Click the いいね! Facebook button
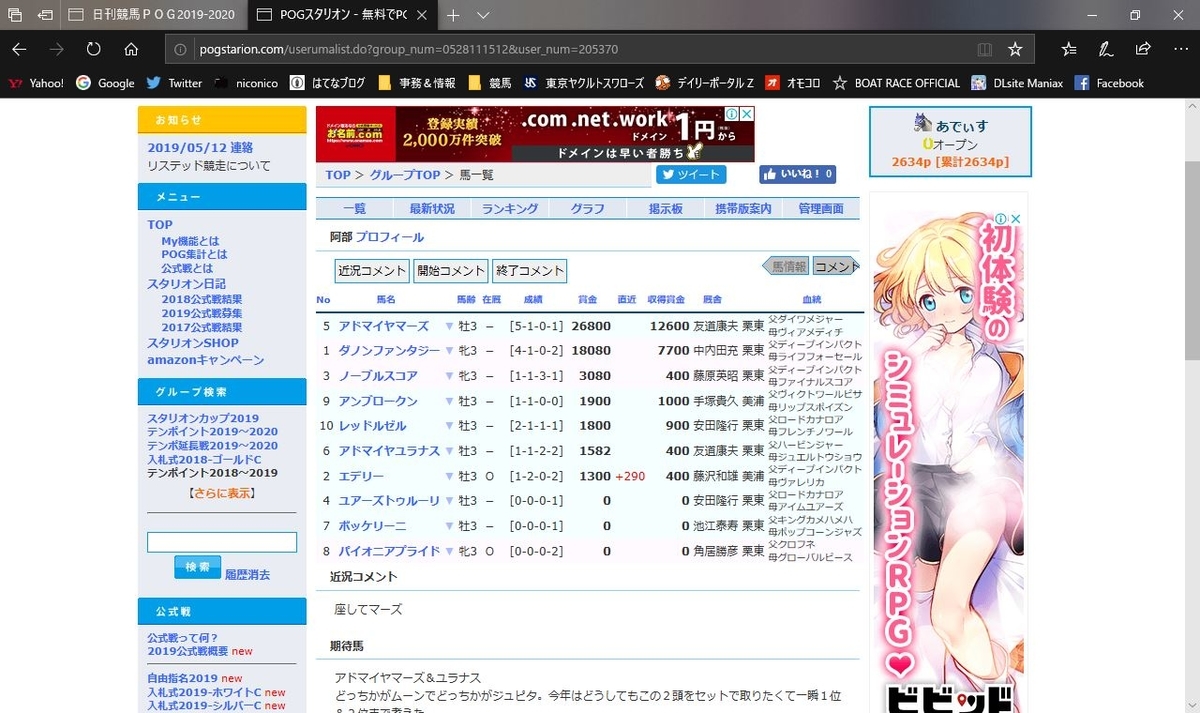Image resolution: width=1200 pixels, height=713 pixels. pyautogui.click(x=797, y=174)
